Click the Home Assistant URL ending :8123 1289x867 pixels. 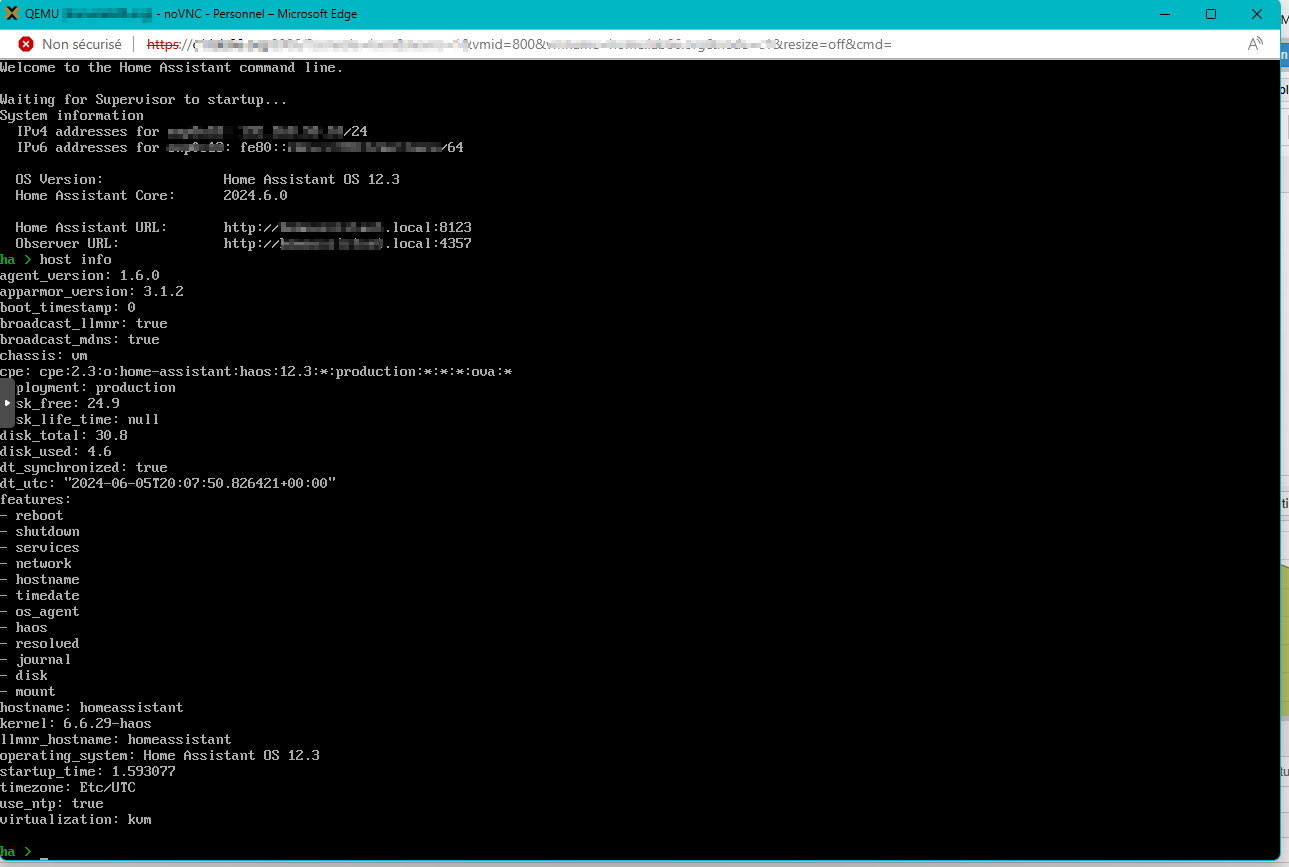pyautogui.click(x=348, y=228)
